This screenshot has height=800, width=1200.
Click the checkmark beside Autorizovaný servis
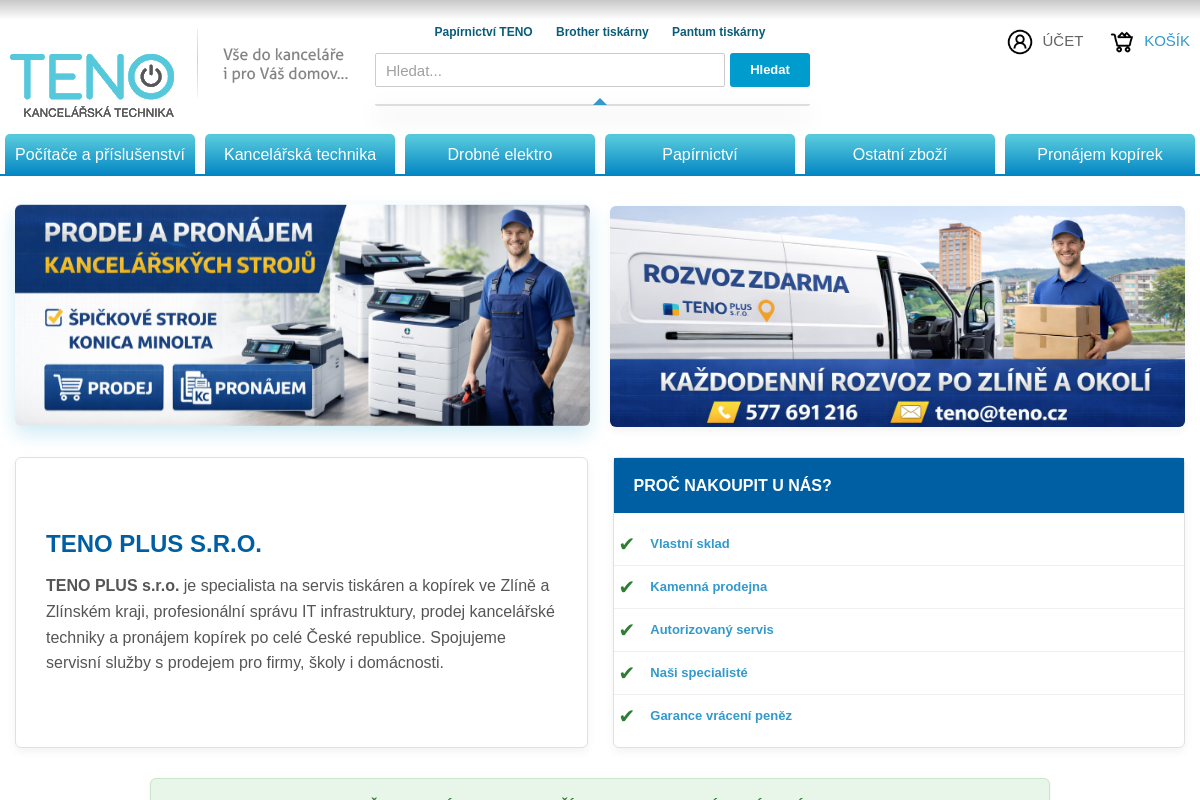[627, 629]
